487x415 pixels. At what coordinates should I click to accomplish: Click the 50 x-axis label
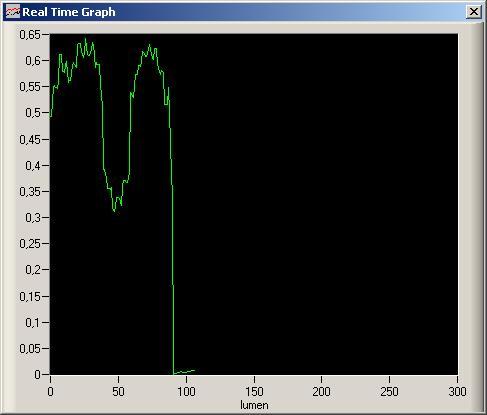pos(118,392)
